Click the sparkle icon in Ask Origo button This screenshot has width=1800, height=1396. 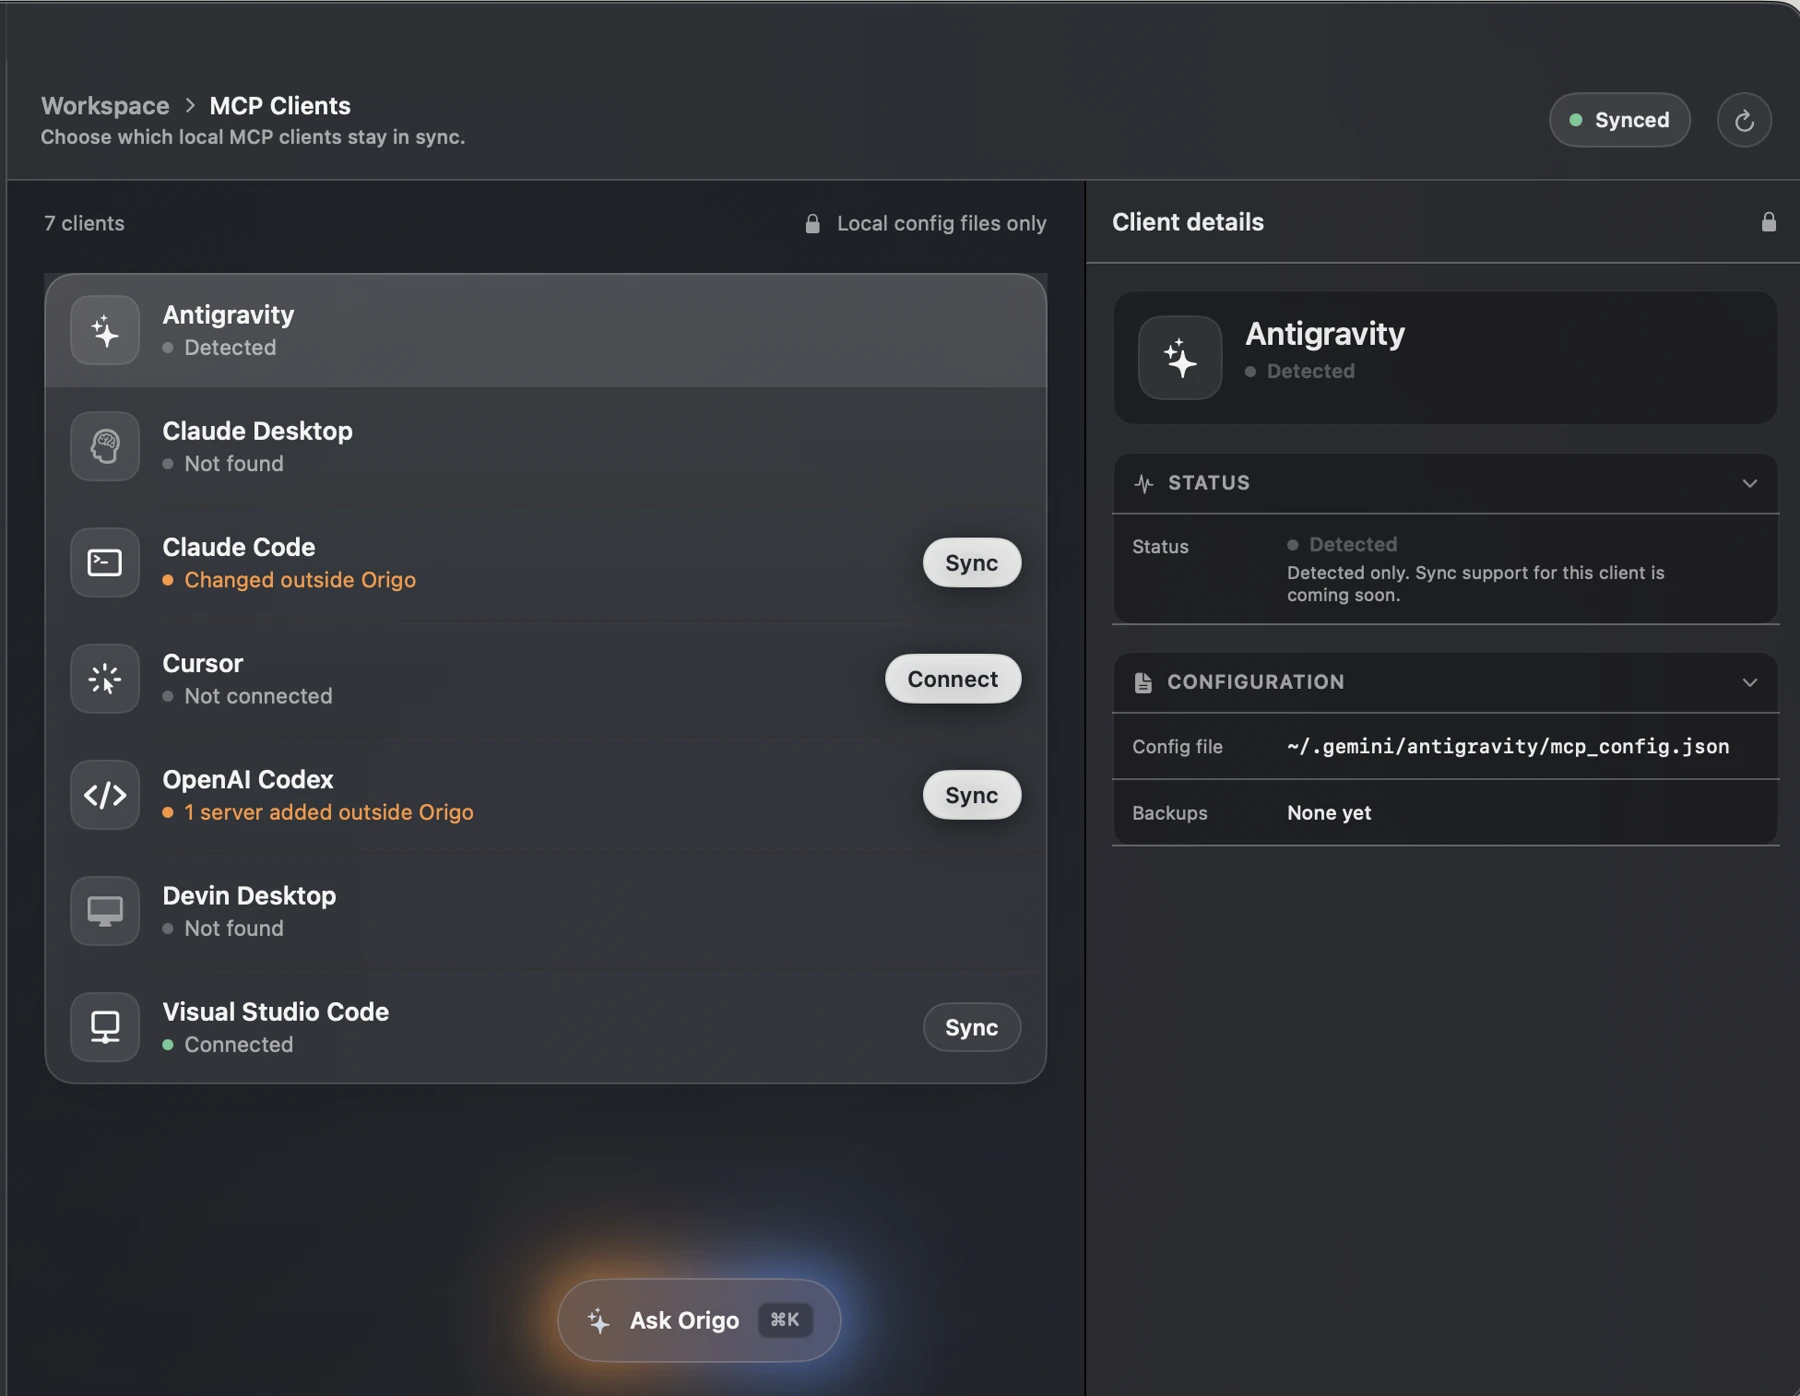point(598,1320)
